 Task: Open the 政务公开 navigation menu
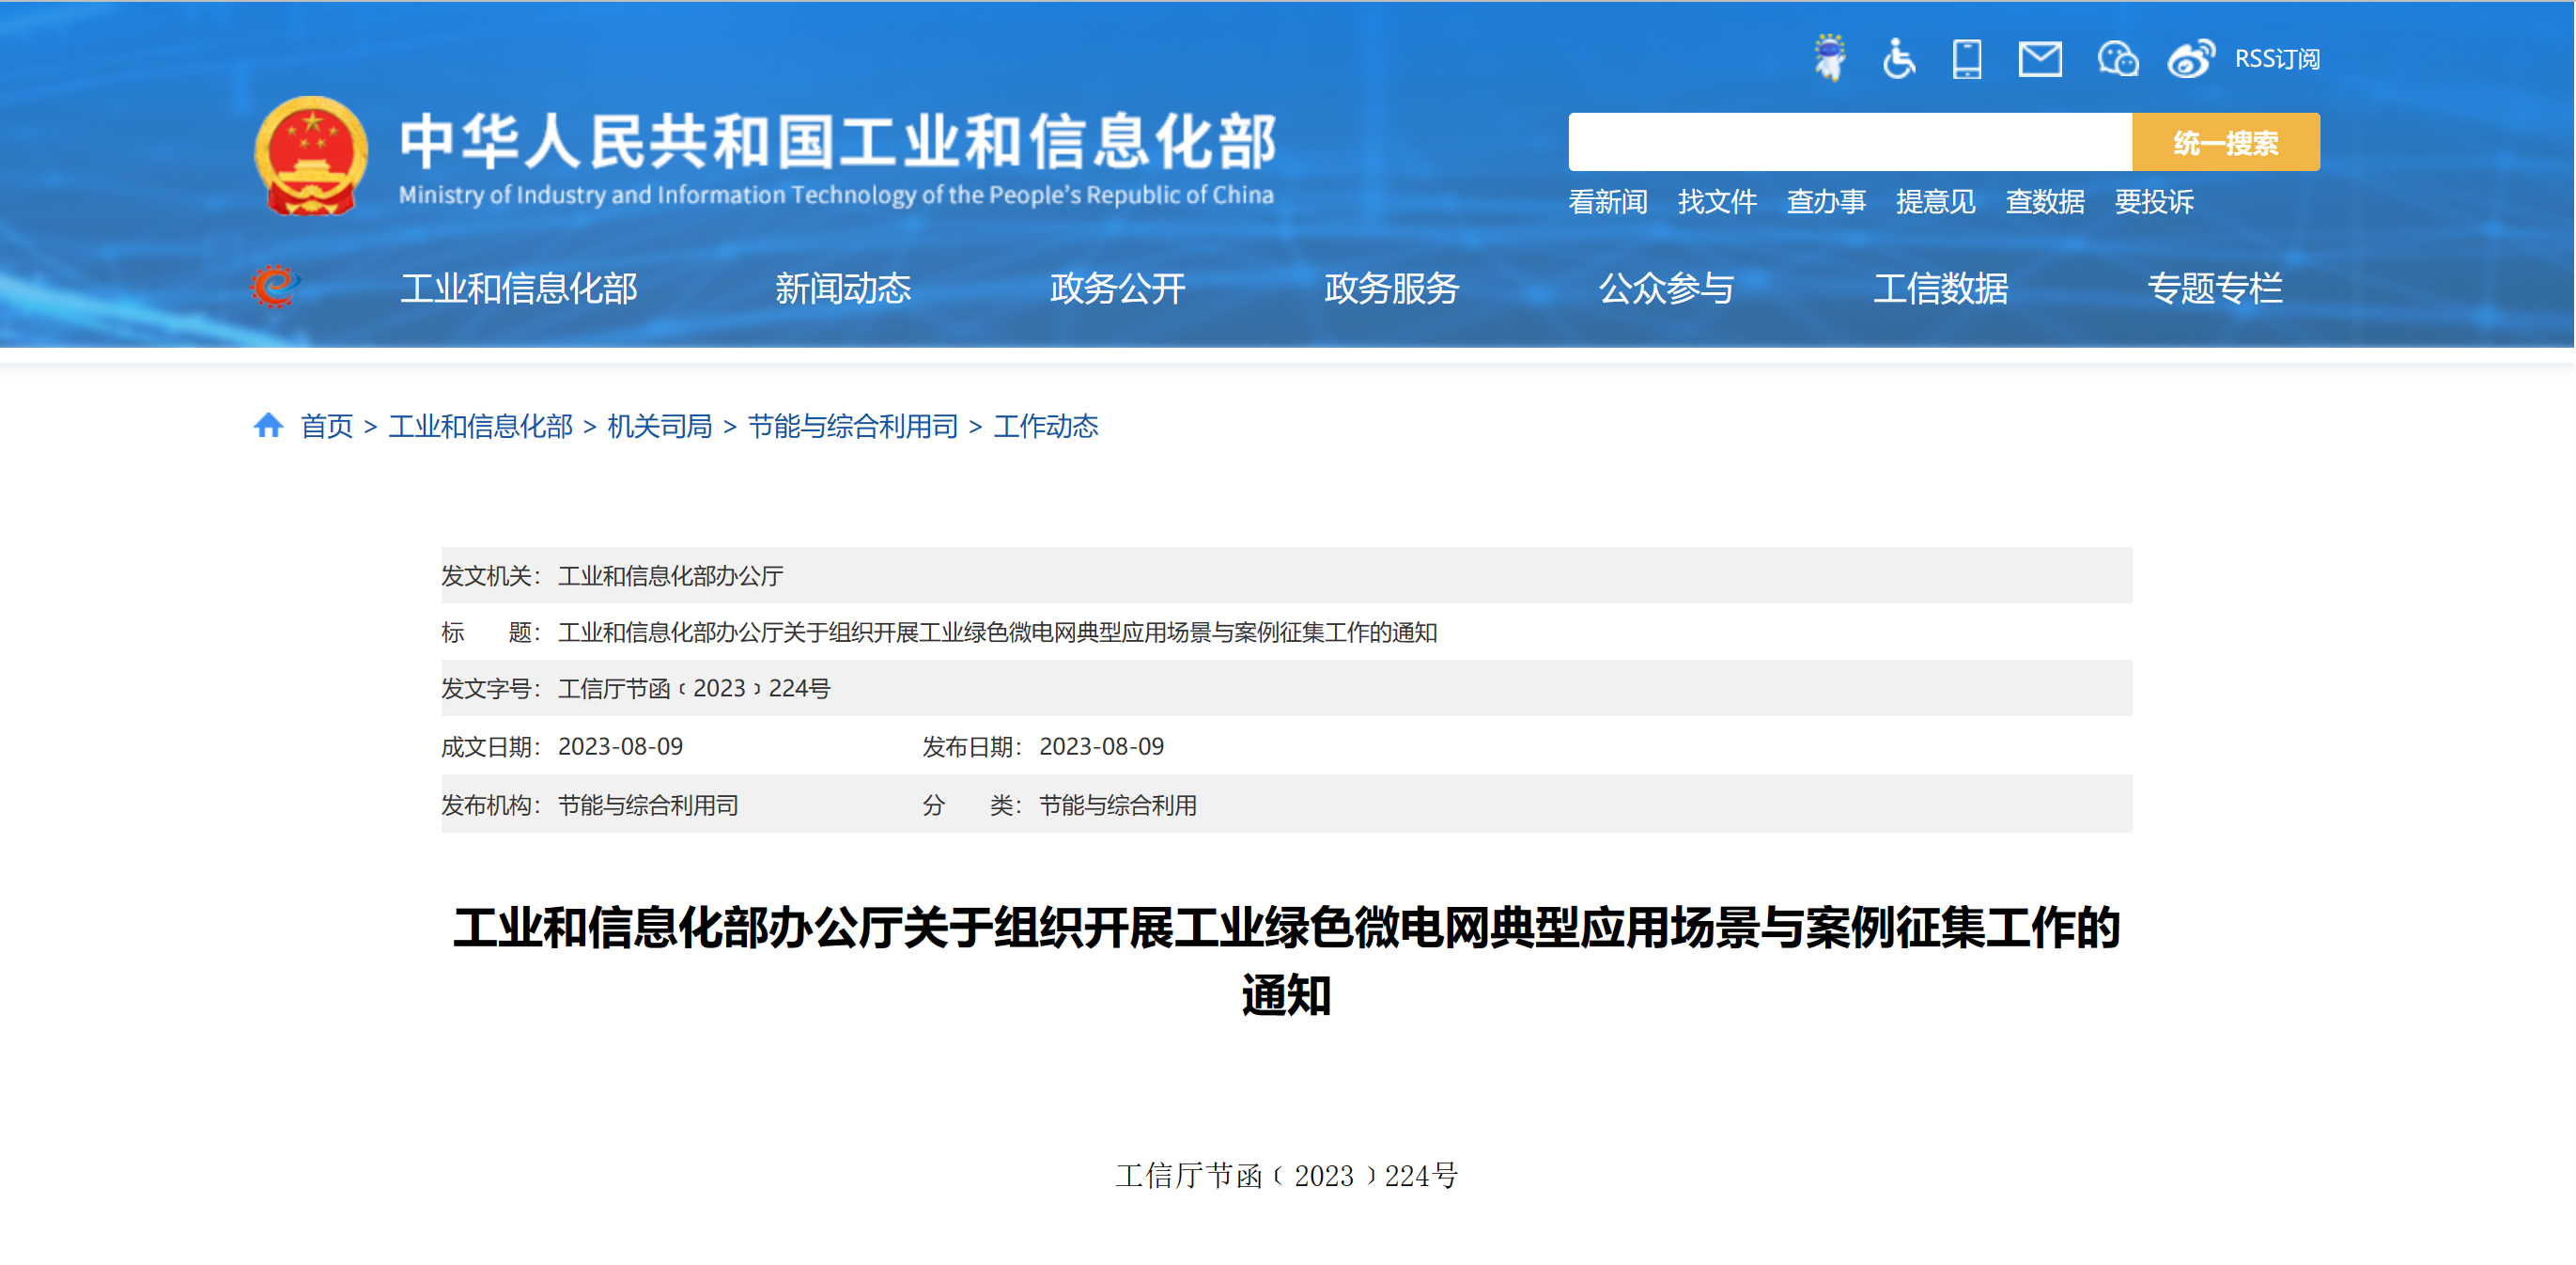click(1118, 288)
